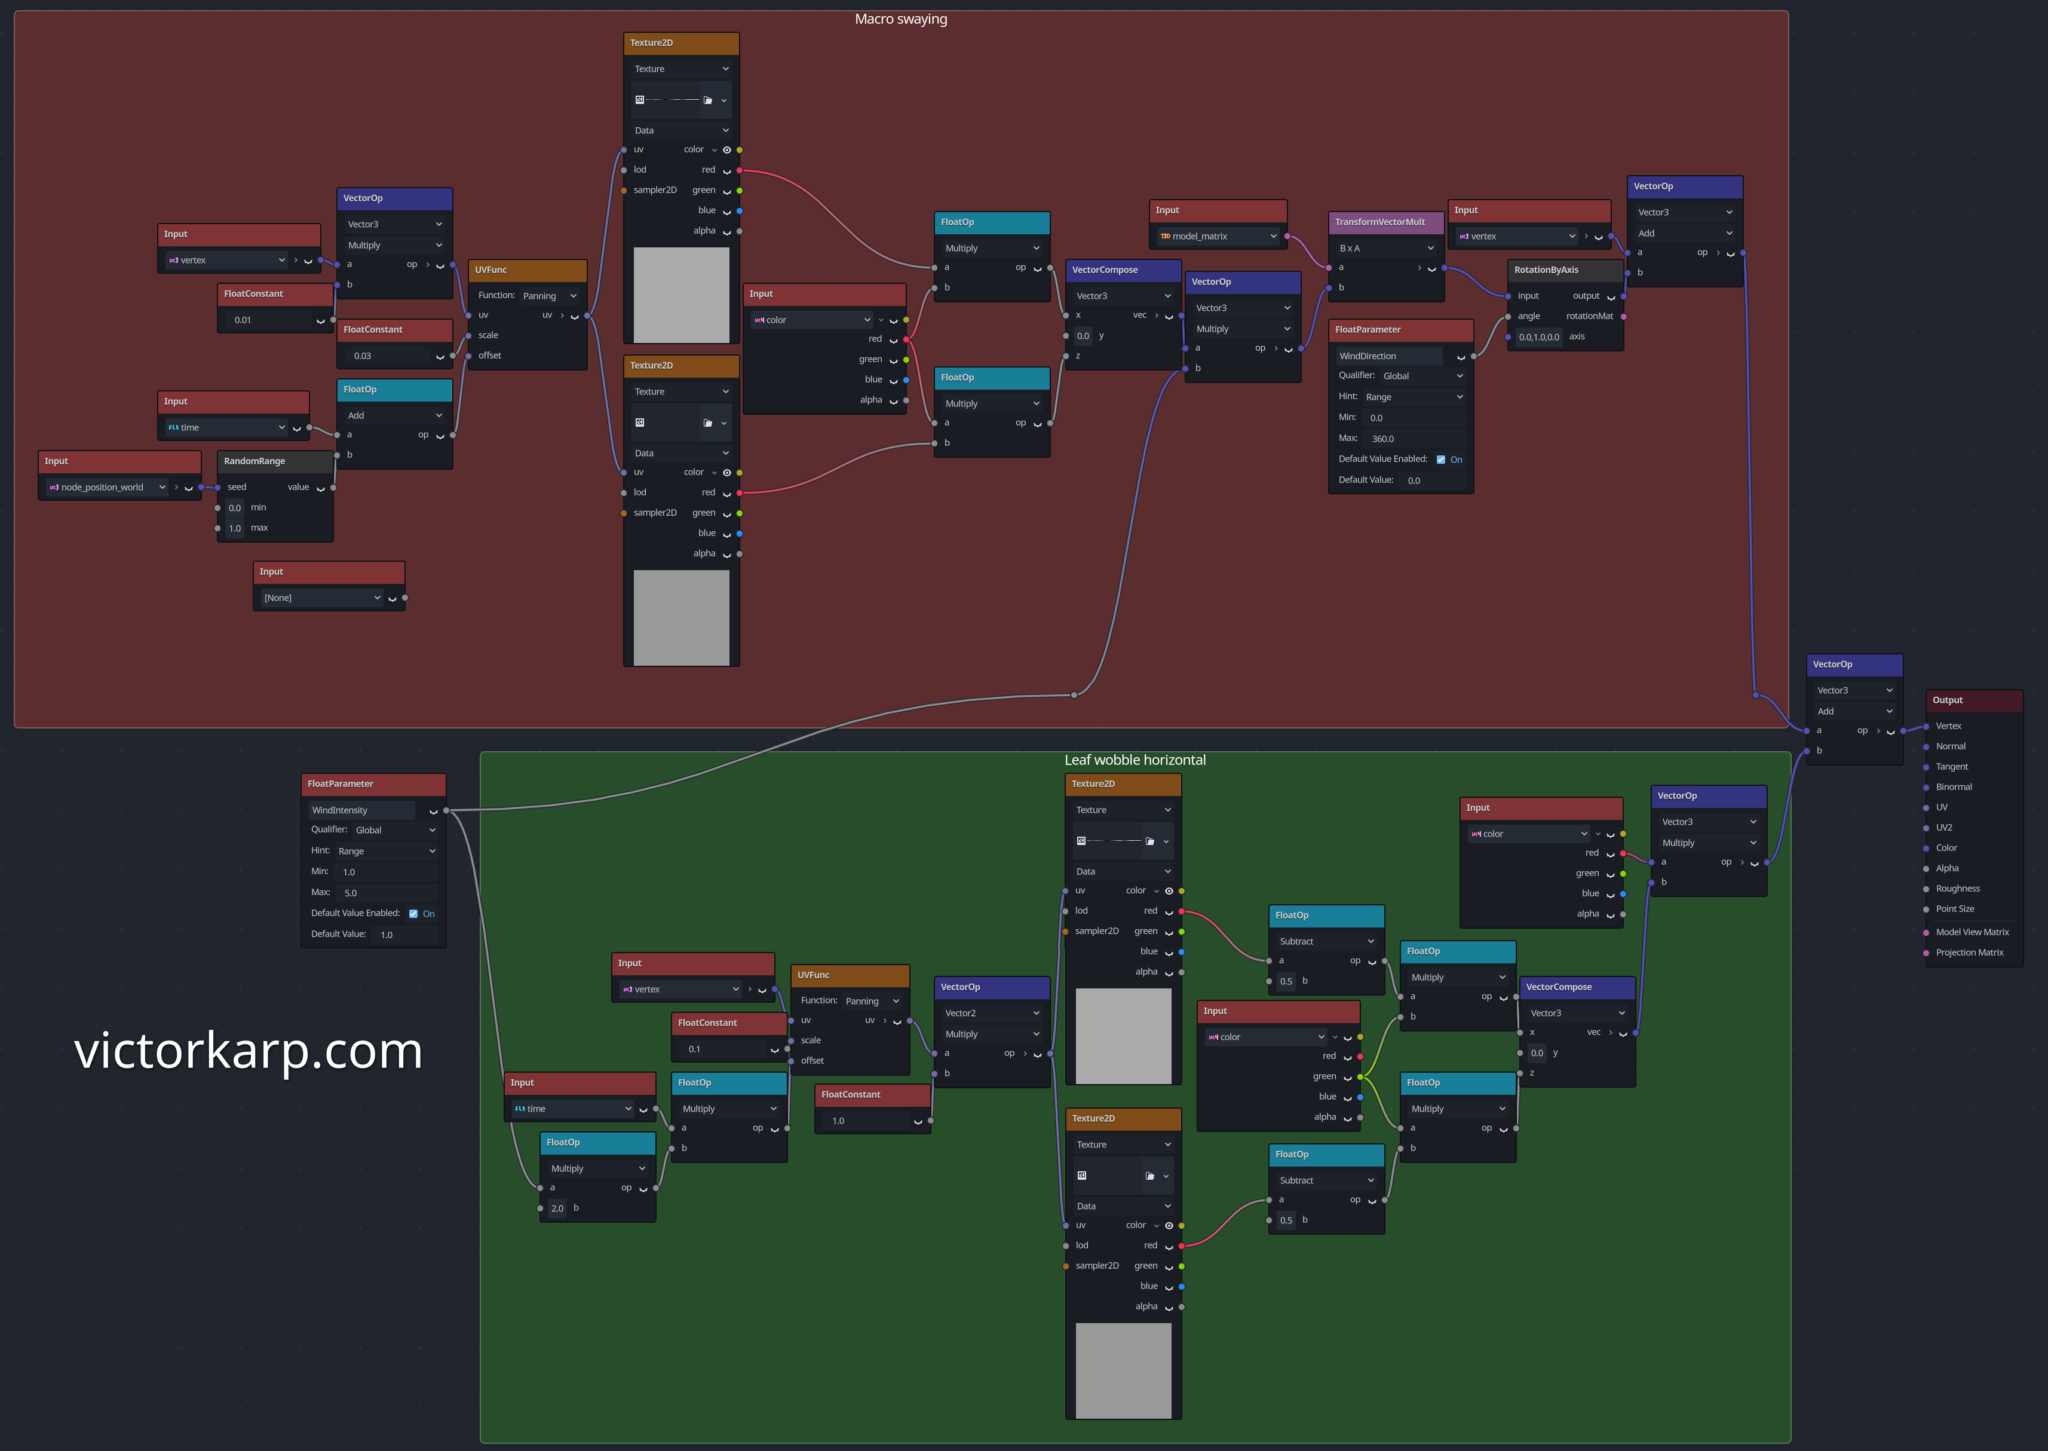Open WindIntensity Qualifier Global dropdown
The image size is (2048, 1451).
point(396,830)
